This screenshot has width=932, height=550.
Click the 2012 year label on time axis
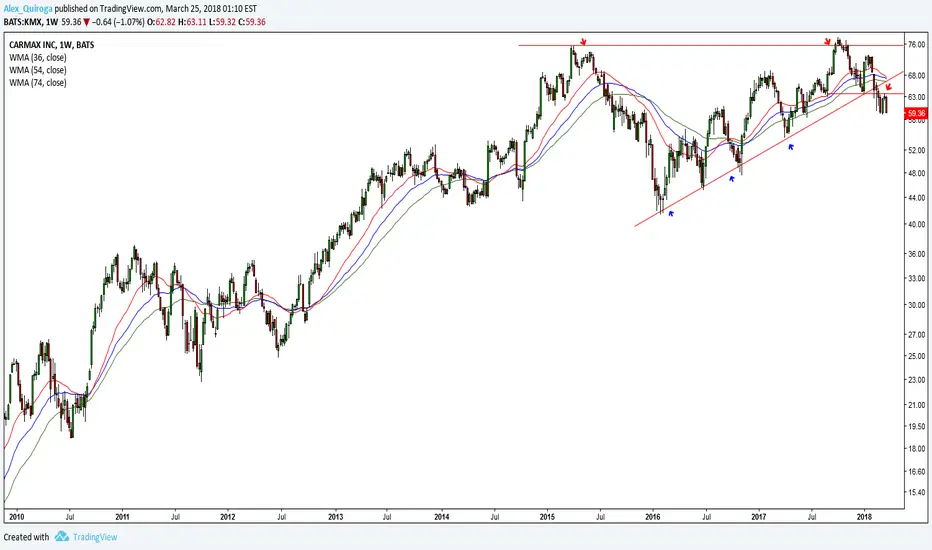click(228, 517)
